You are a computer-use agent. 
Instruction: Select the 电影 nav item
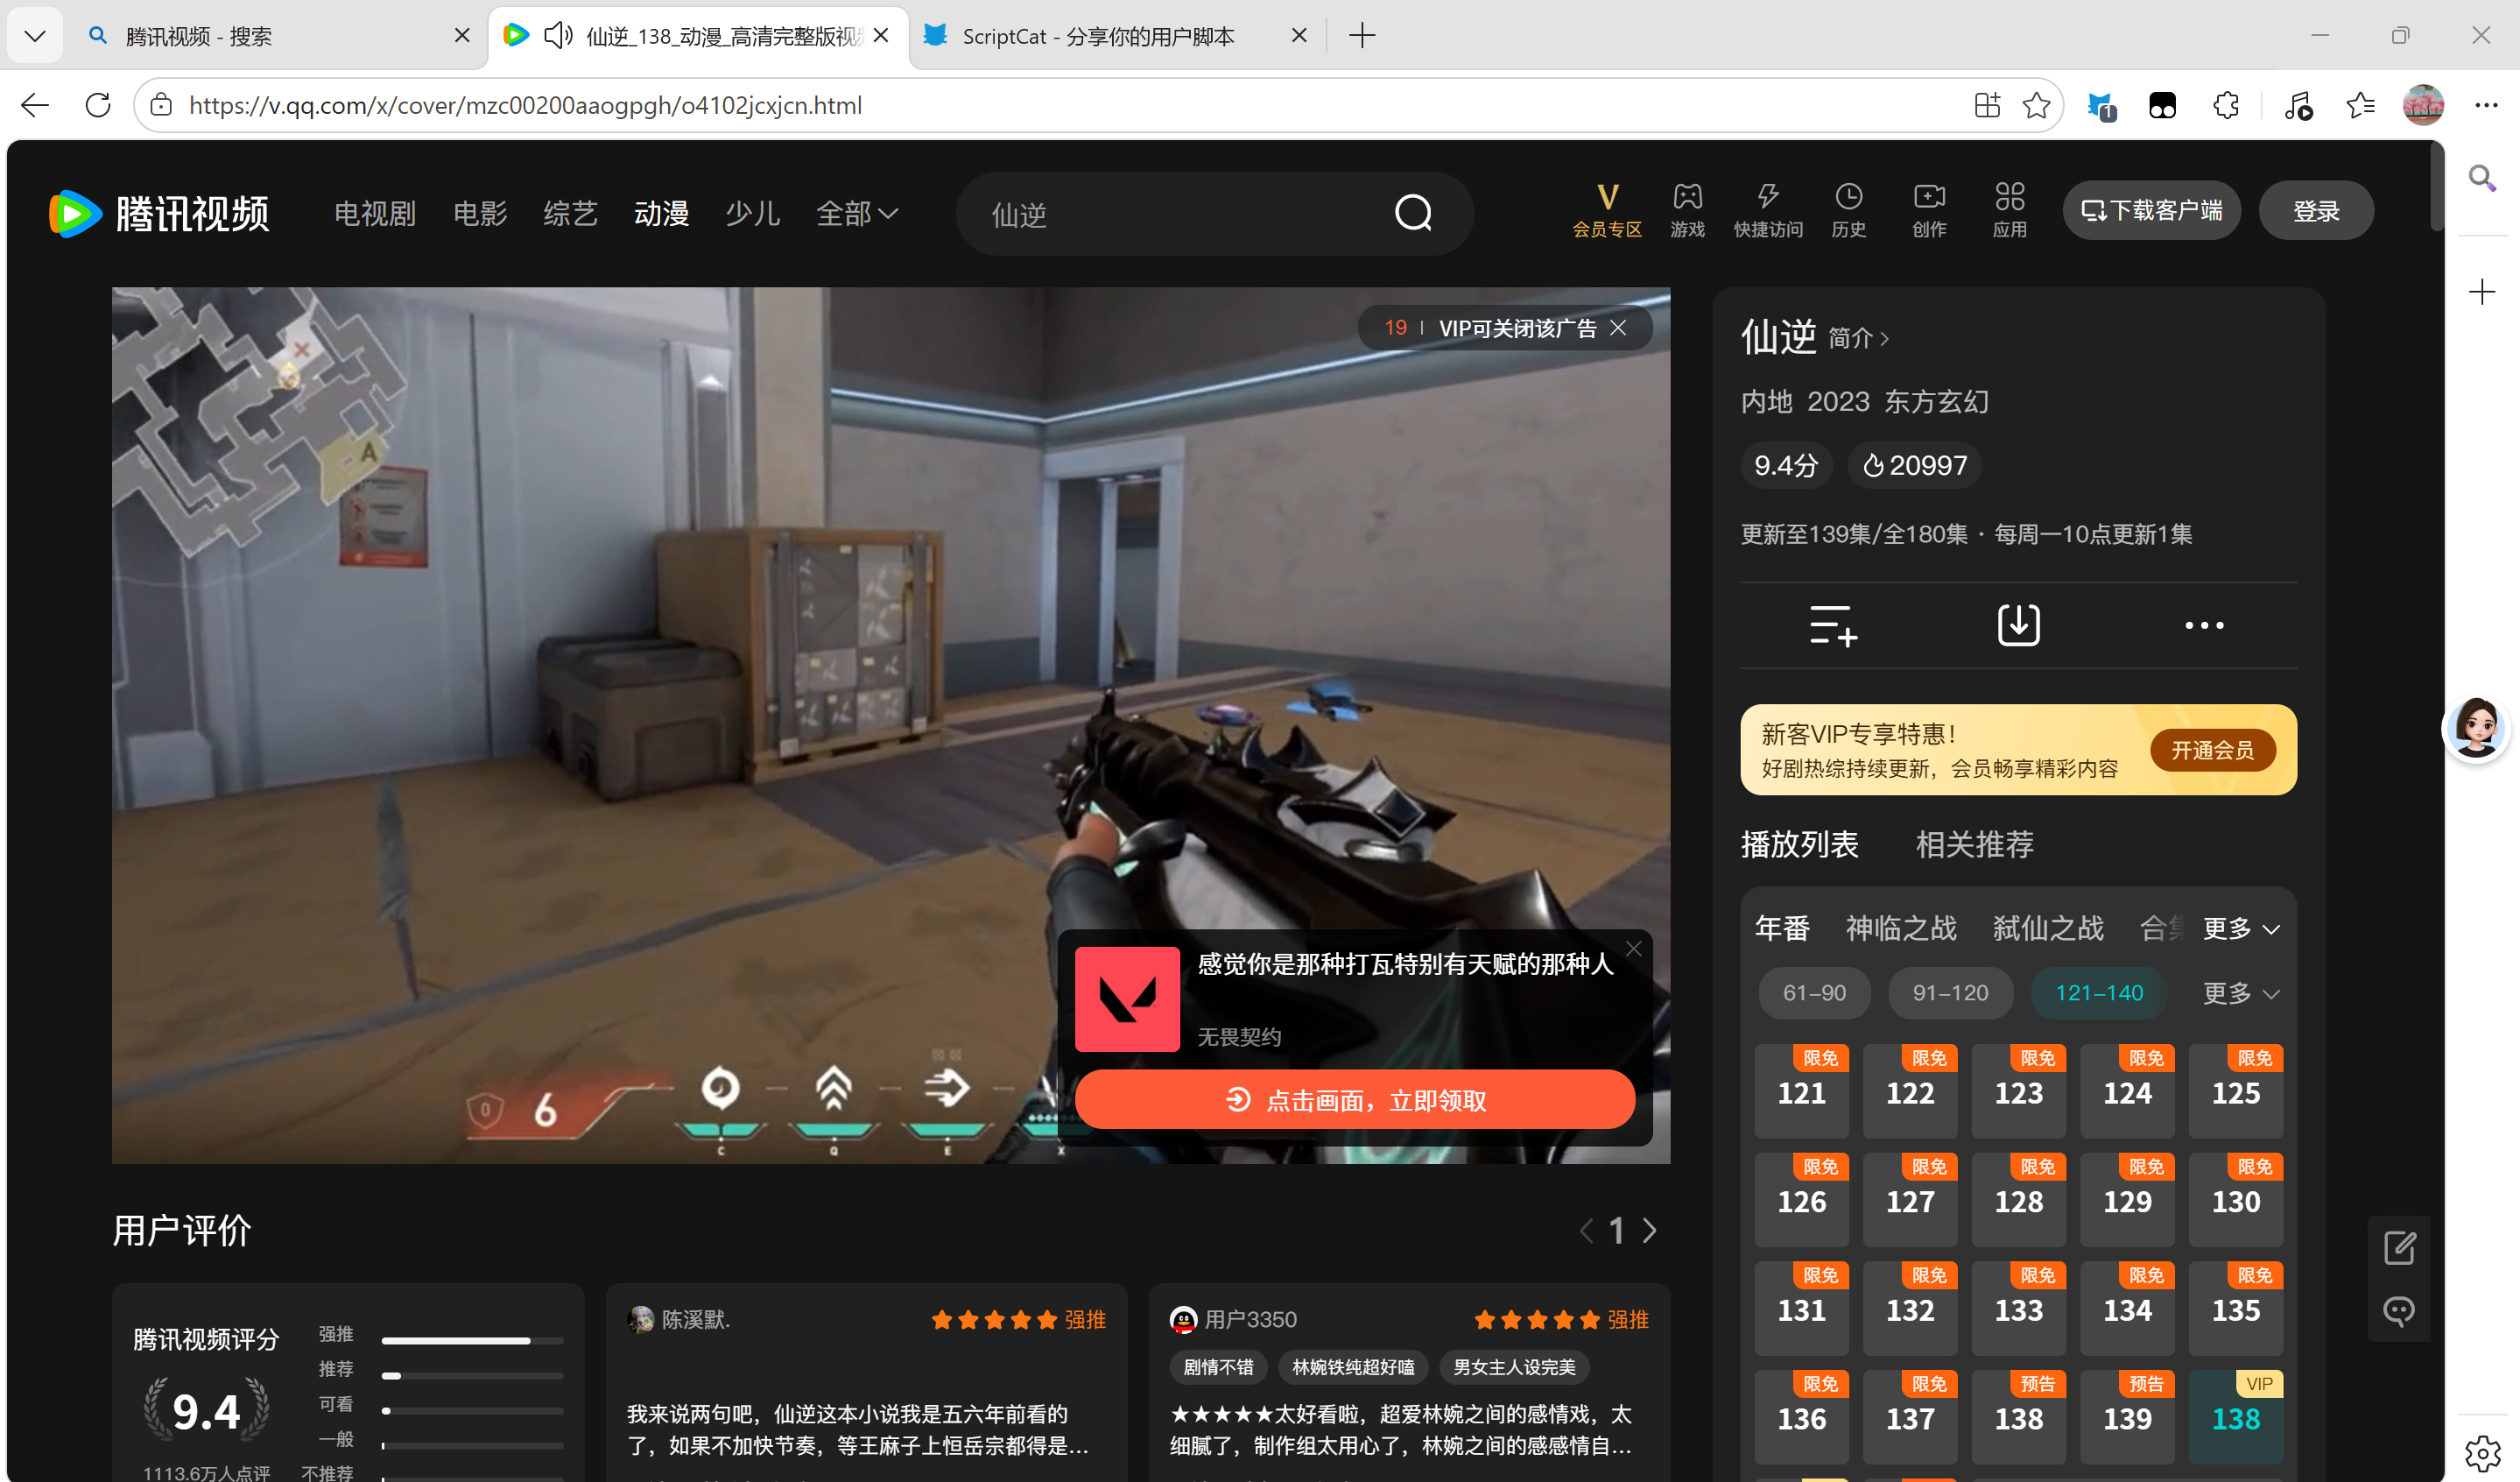tap(480, 213)
